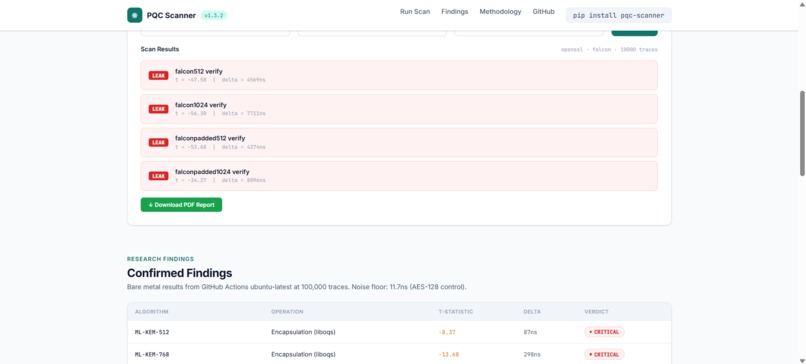806x364 pixels.
Task: Click the DELTA column header
Action: click(532, 312)
